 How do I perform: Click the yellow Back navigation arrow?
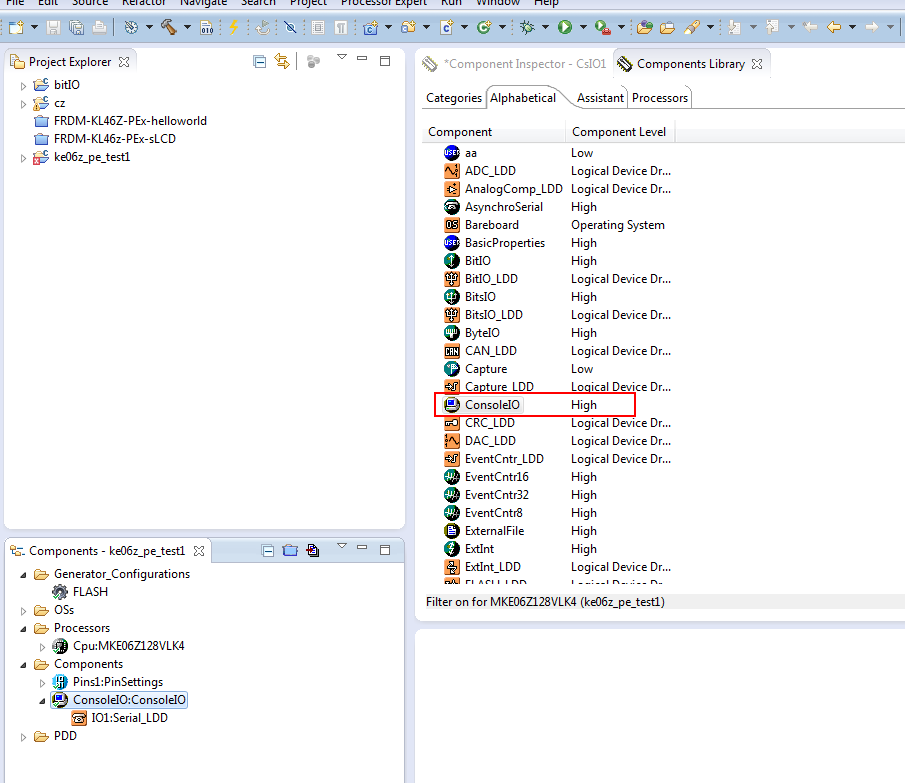[x=833, y=27]
